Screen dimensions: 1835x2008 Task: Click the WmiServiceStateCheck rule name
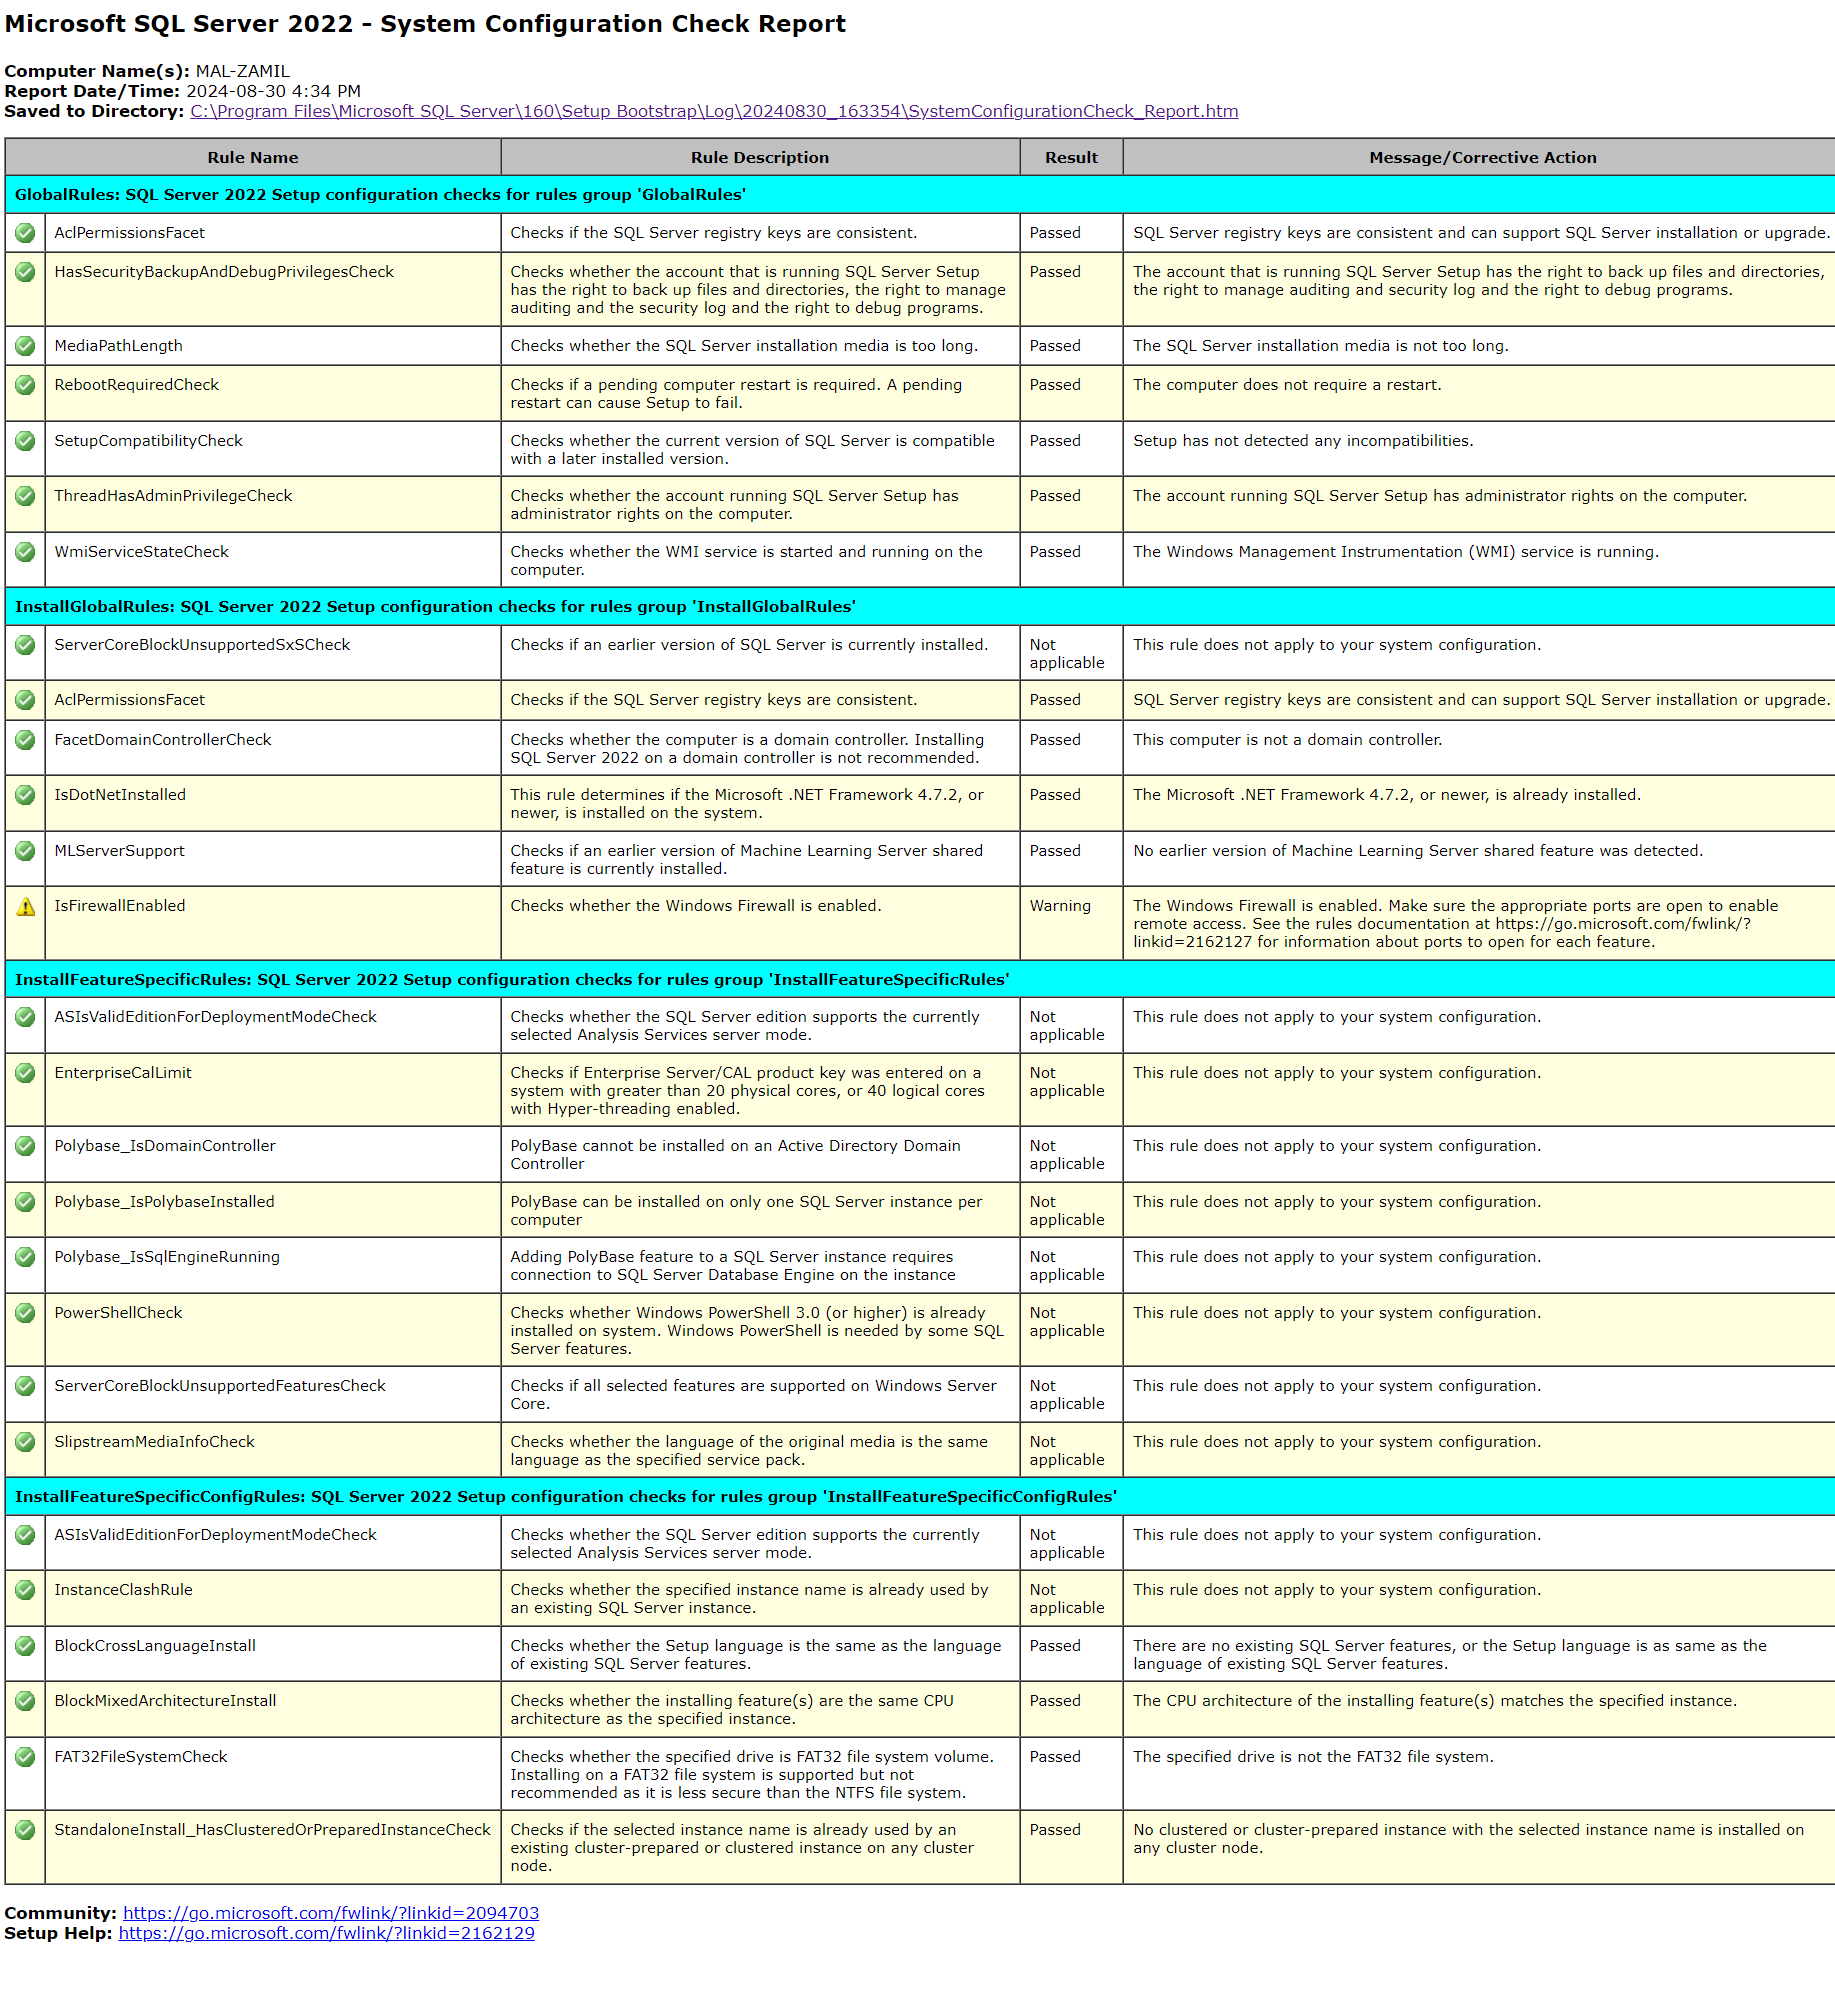coord(141,552)
